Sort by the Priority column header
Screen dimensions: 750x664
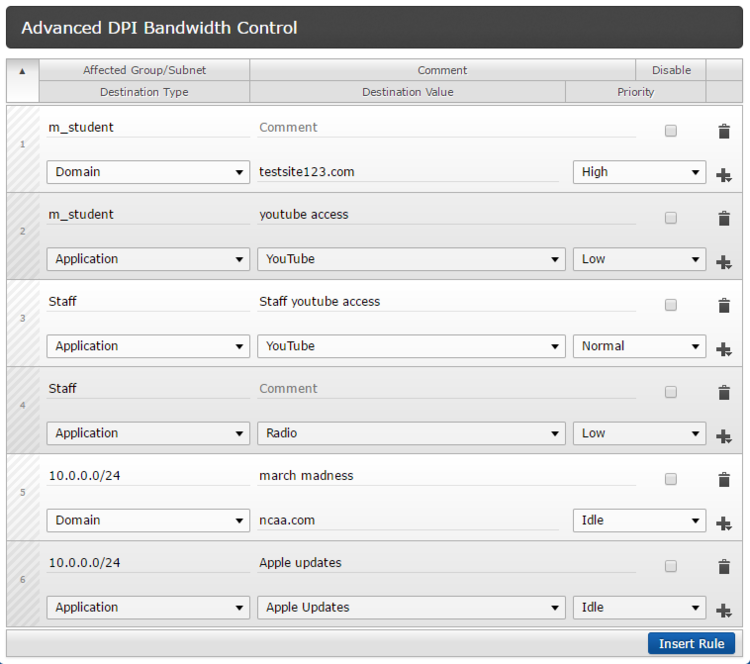pos(635,92)
